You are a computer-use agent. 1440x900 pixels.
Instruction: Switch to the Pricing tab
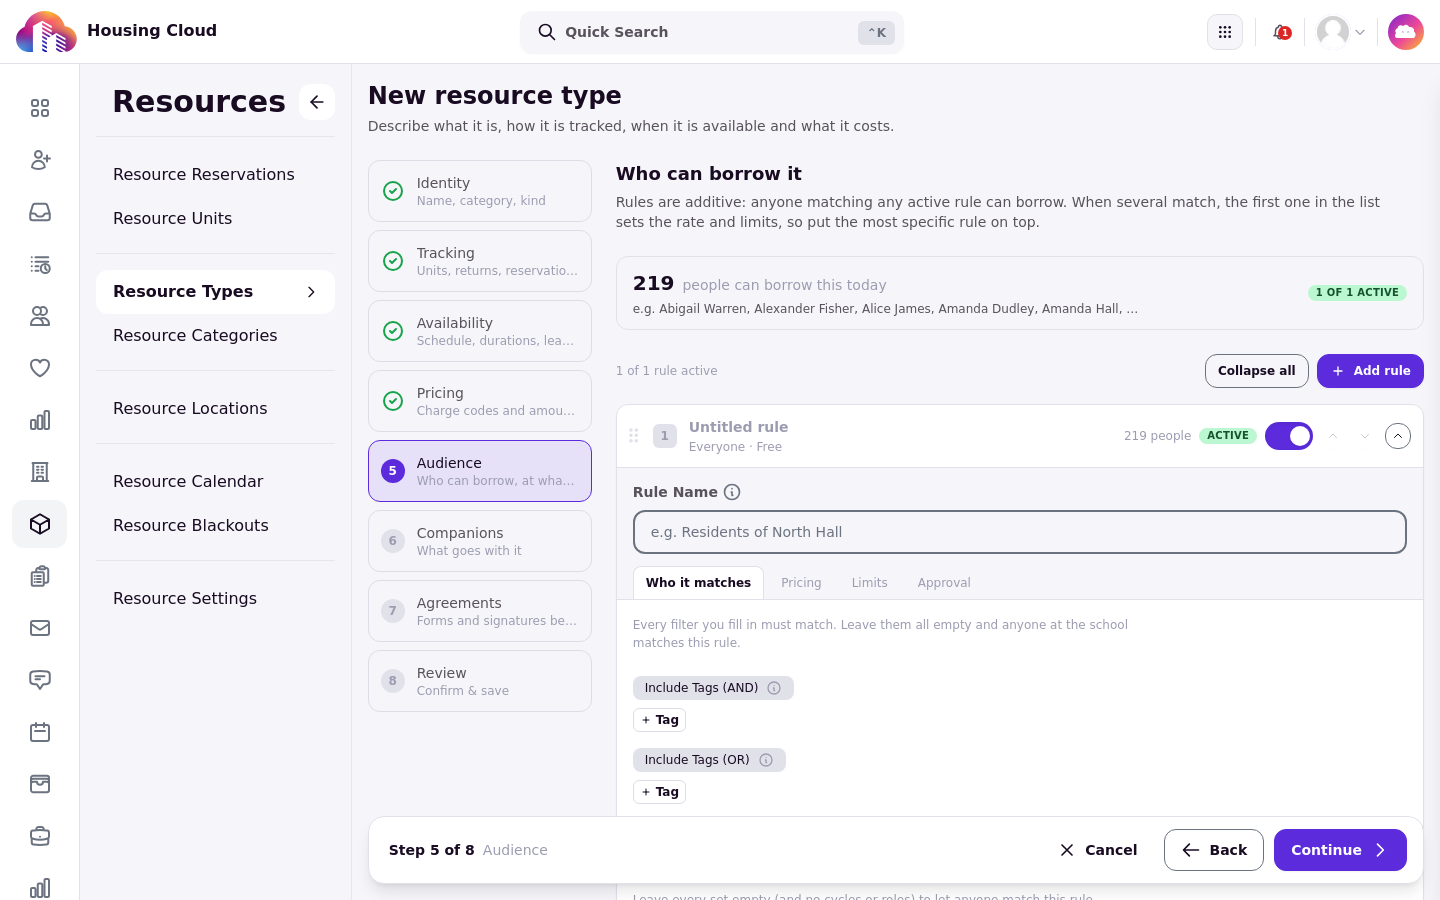coord(801,583)
